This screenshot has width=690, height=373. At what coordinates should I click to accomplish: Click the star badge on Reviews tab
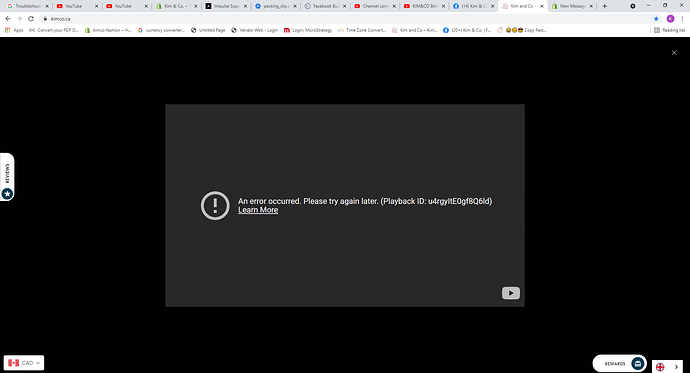click(7, 194)
